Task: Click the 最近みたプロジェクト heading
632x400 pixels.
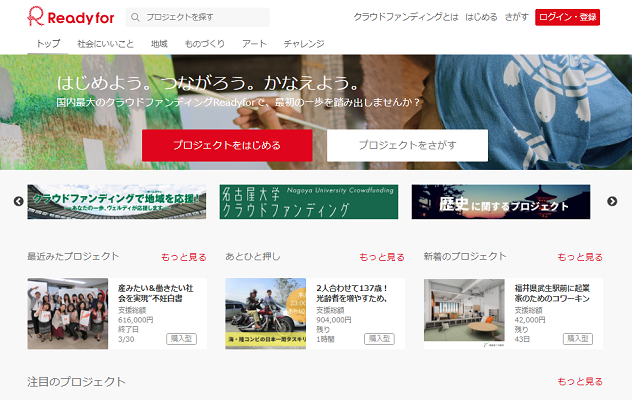Action: point(73,256)
